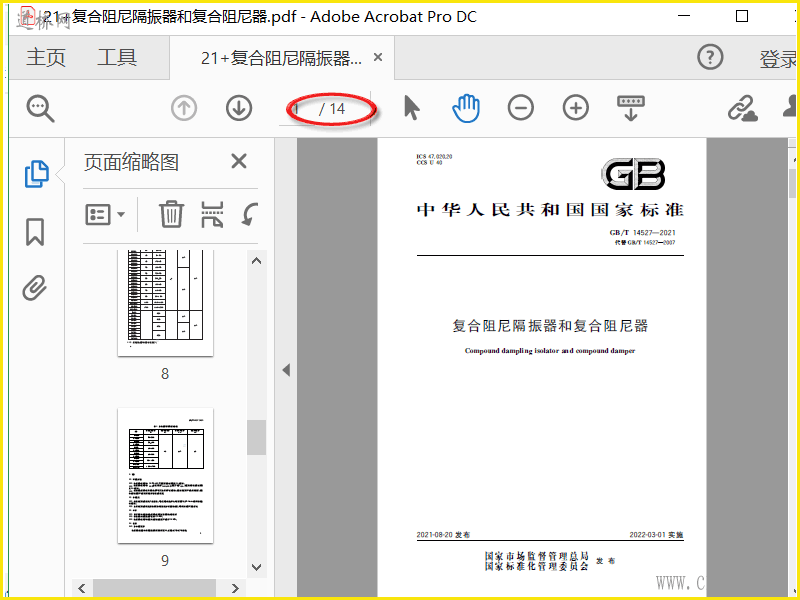Click 登录 sign-in button

pyautogui.click(x=778, y=59)
